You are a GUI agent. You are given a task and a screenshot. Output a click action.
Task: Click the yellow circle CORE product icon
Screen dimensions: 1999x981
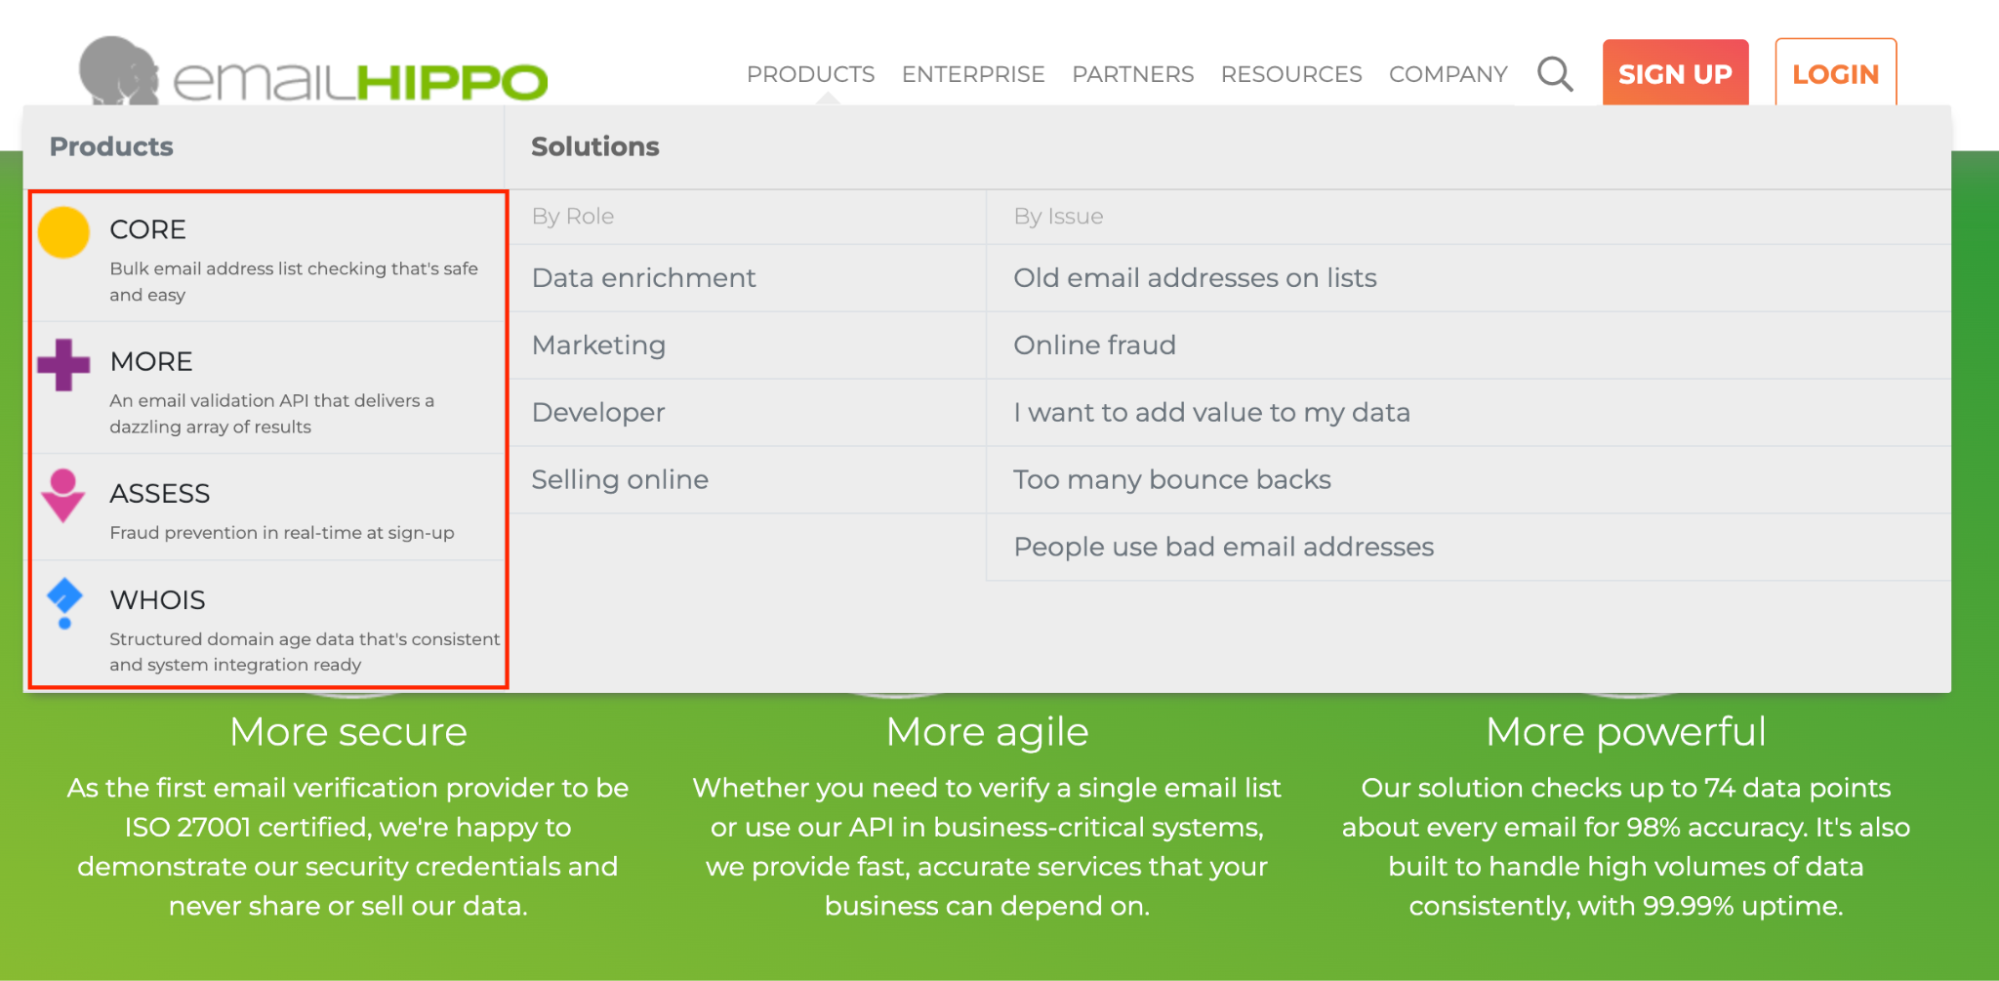(64, 233)
